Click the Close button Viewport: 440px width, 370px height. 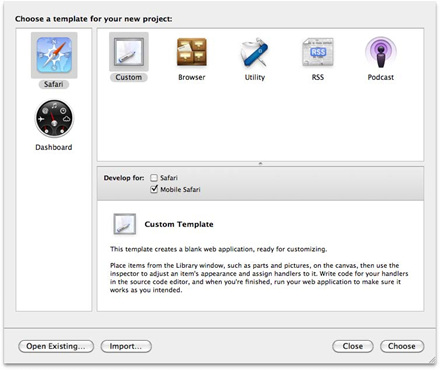pos(353,346)
